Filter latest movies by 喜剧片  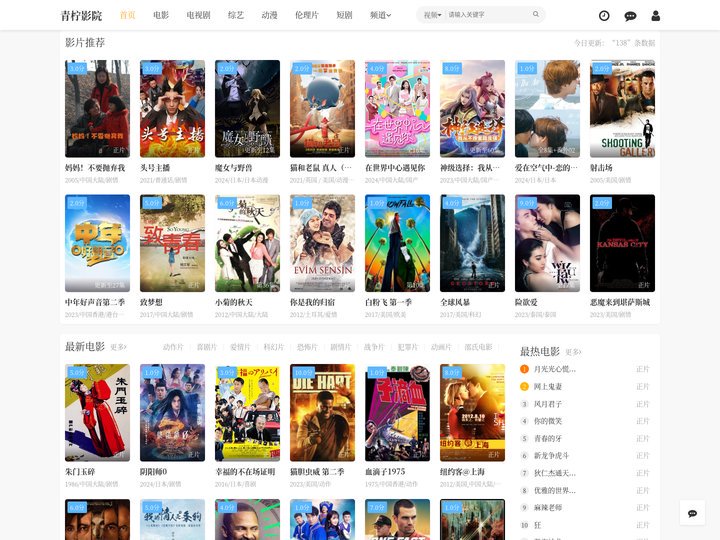pyautogui.click(x=207, y=347)
